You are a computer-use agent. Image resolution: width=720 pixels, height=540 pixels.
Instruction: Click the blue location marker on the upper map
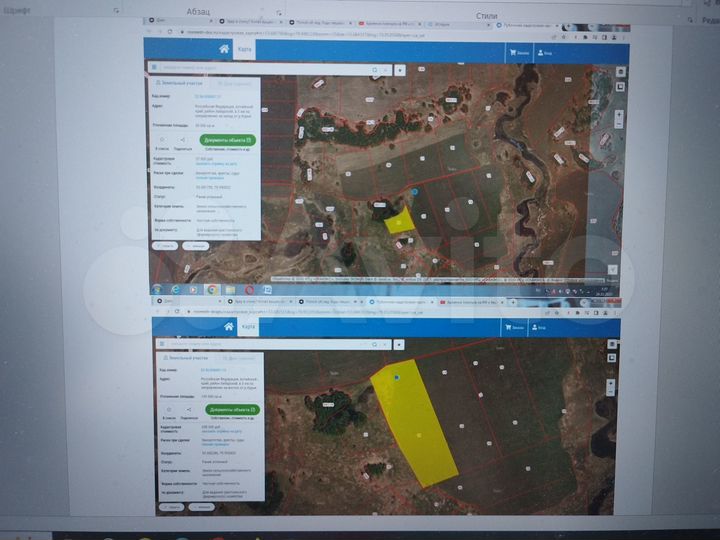coord(414,191)
